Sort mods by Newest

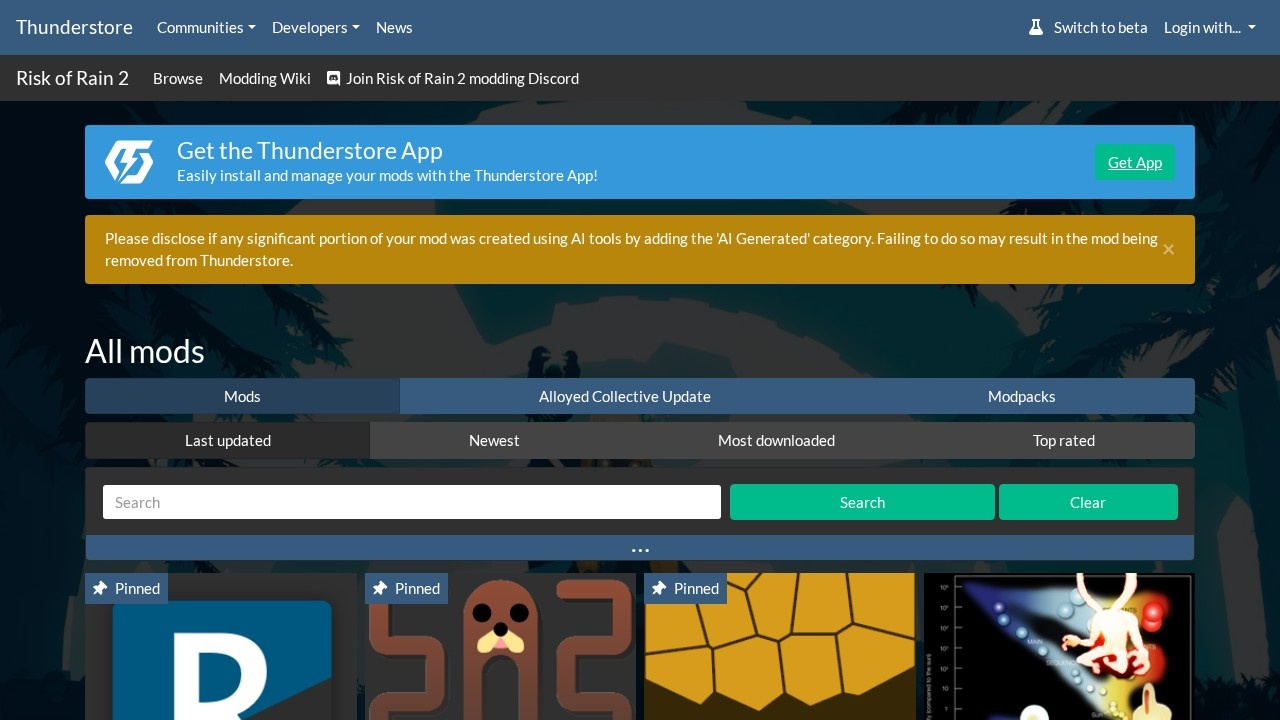494,440
